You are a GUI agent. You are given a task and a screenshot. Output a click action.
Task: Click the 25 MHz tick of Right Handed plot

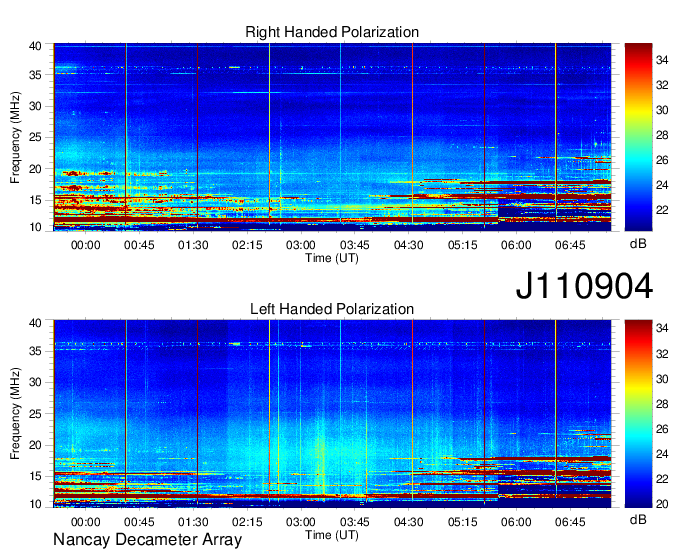(x=35, y=138)
